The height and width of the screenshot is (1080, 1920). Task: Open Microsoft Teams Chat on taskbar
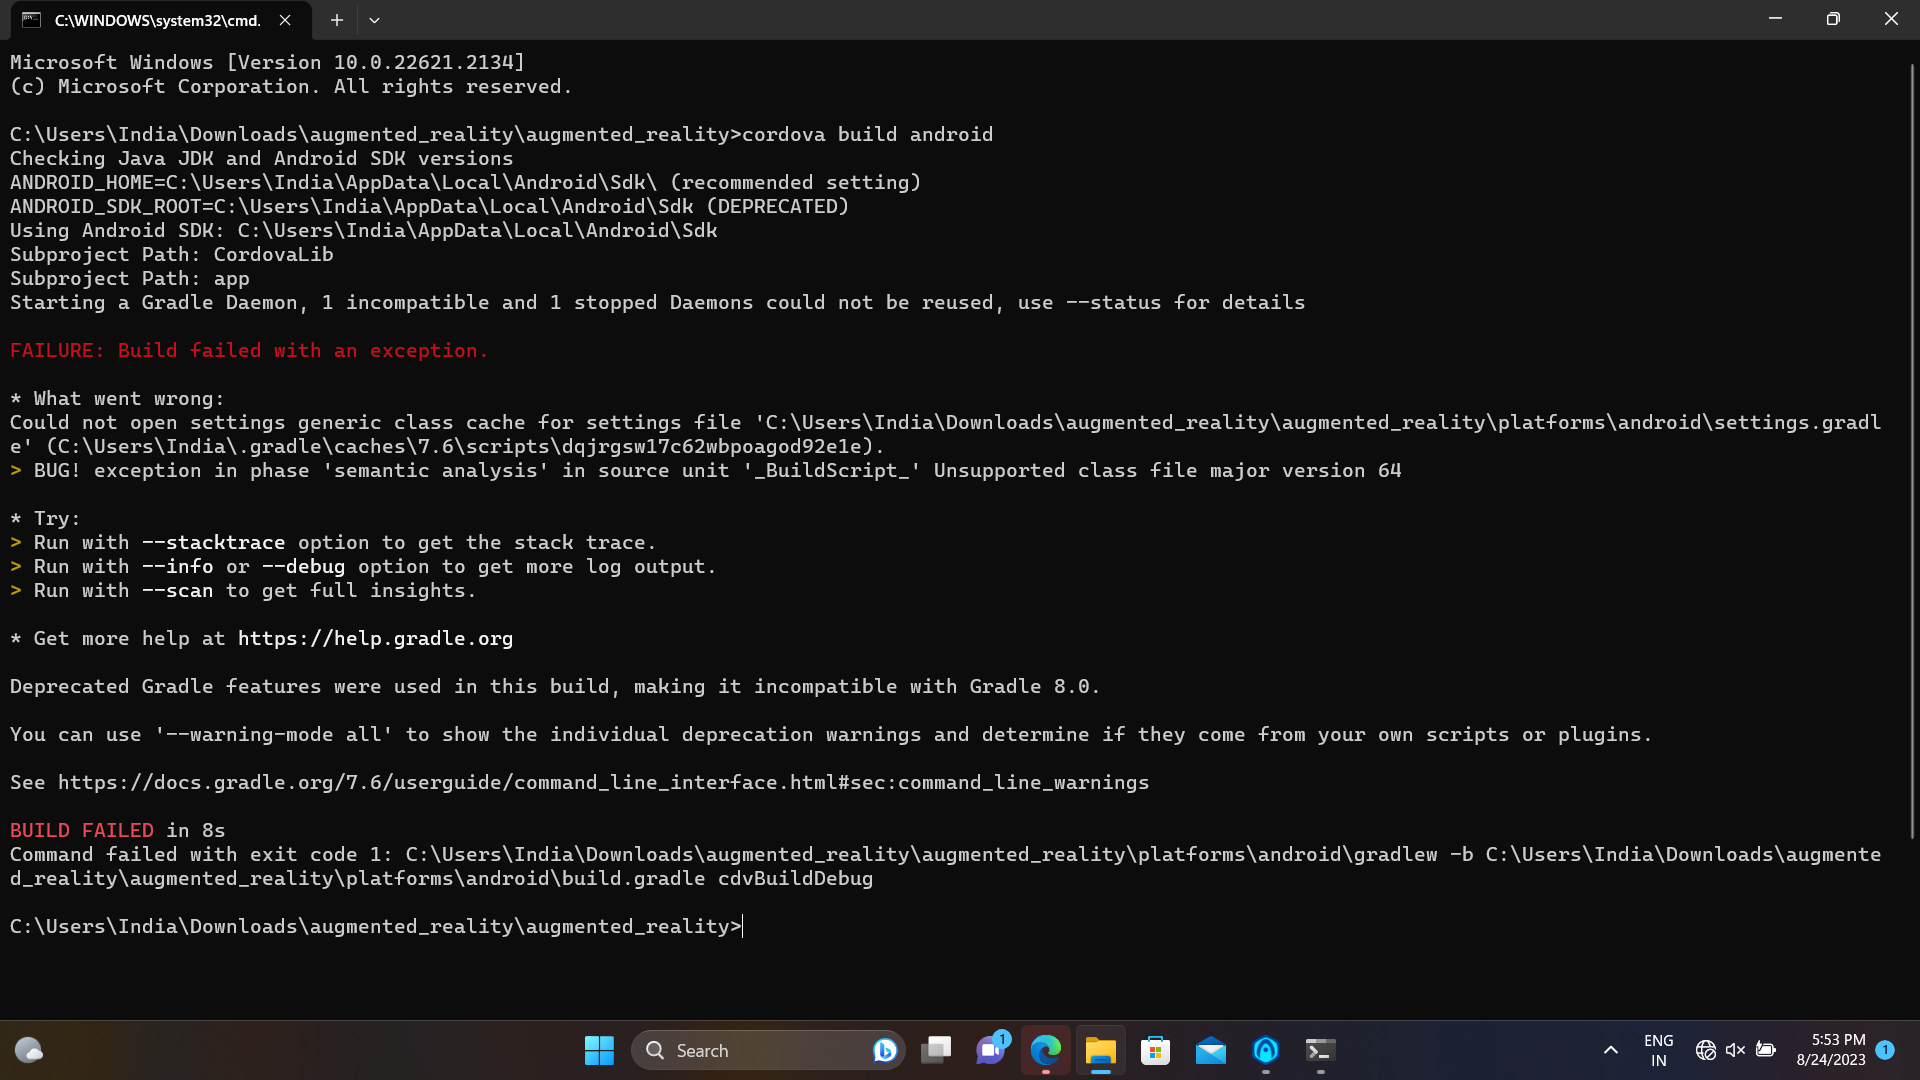pyautogui.click(x=991, y=1050)
